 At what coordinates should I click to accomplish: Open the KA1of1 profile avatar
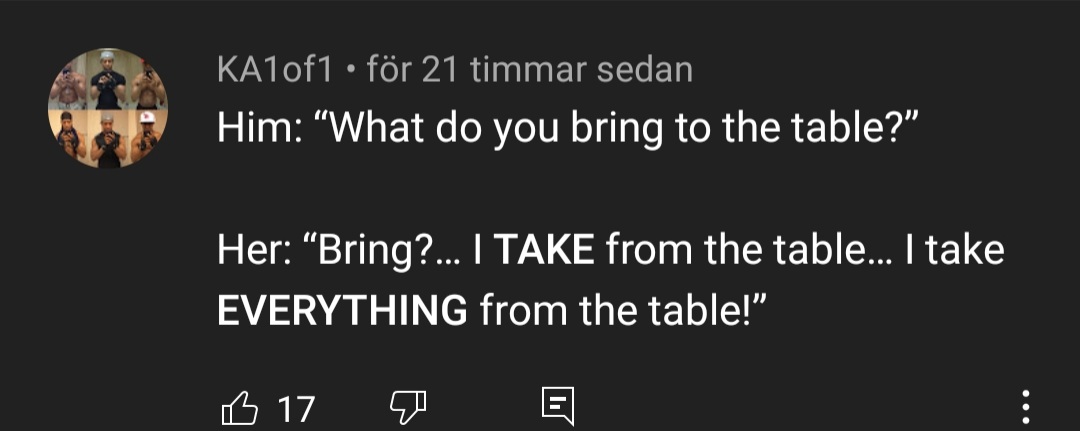point(108,108)
